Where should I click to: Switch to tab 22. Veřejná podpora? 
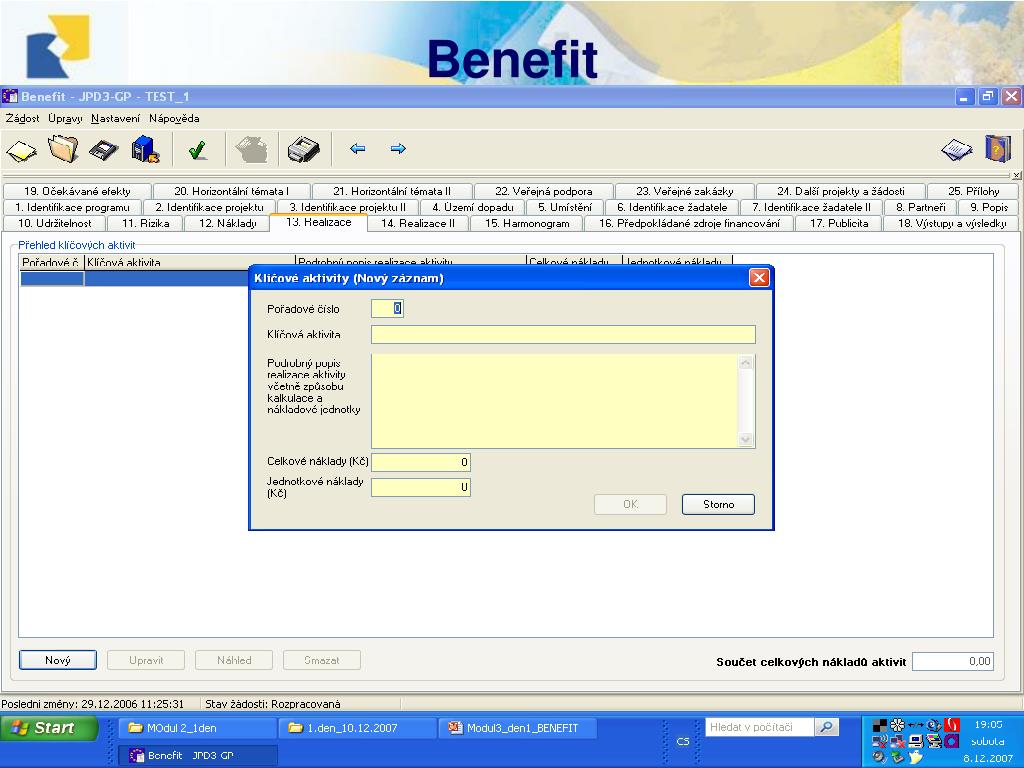543,191
